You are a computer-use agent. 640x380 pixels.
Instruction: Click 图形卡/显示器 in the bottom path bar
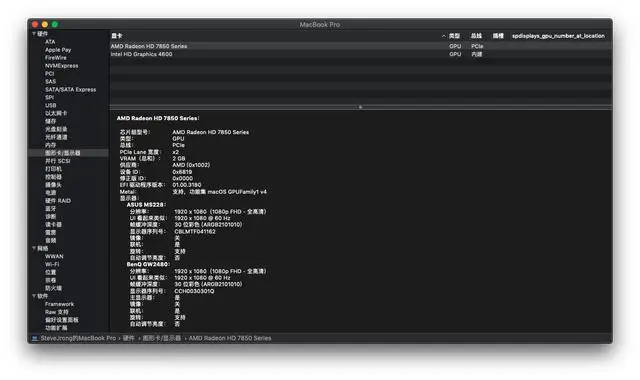162,338
